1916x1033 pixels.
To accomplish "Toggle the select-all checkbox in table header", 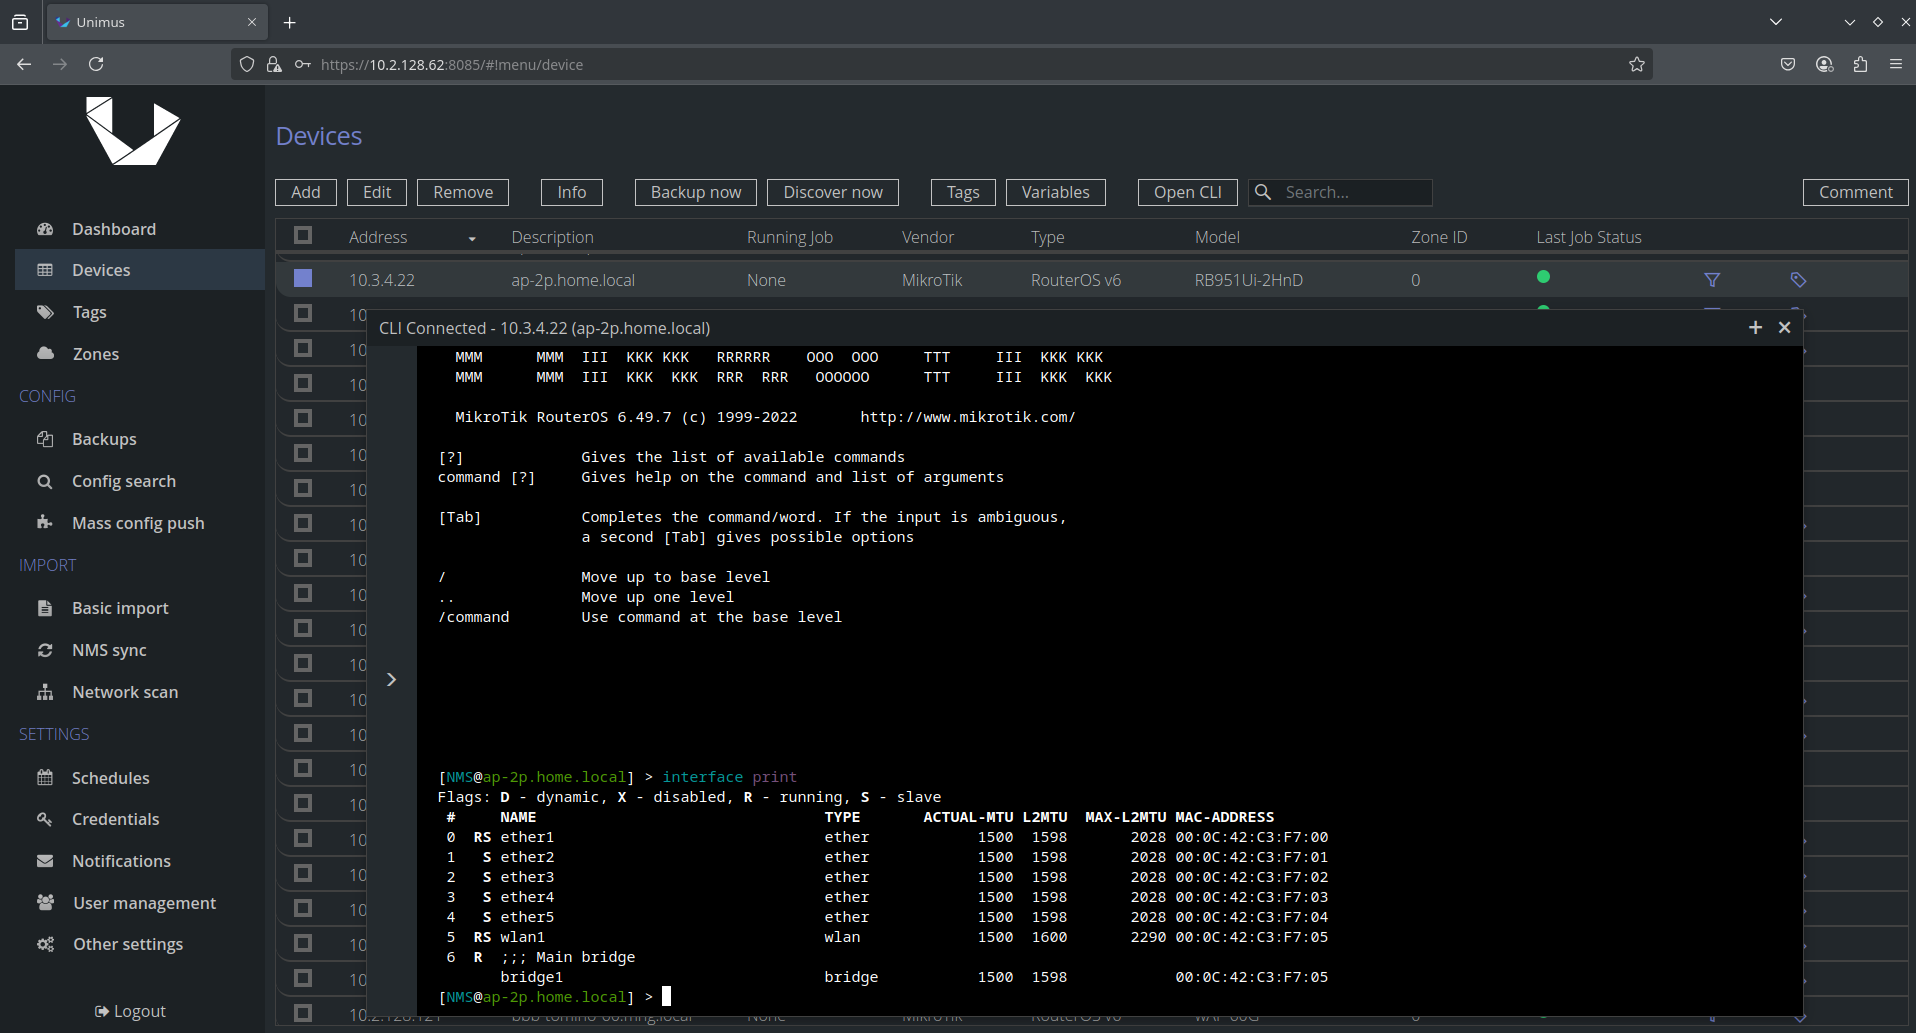I will pos(303,236).
